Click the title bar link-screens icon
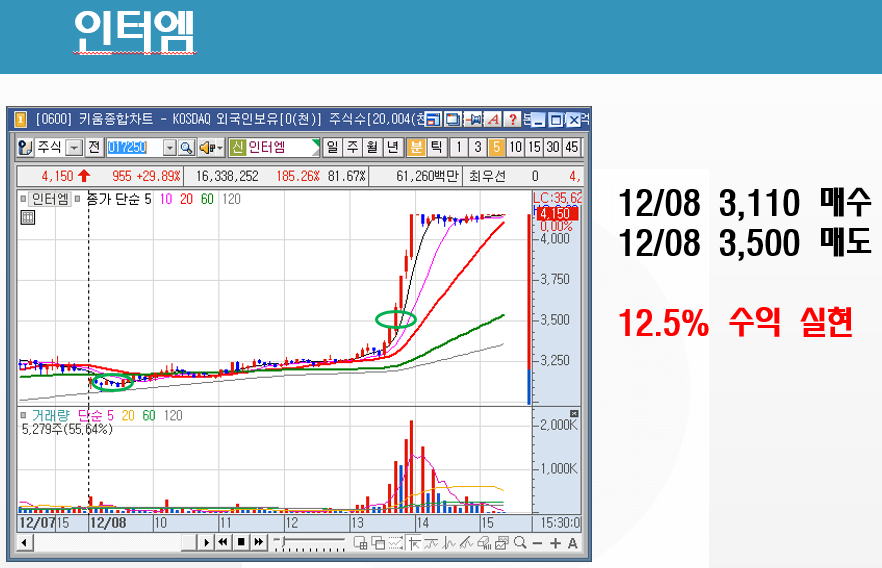882x568 pixels. click(474, 119)
